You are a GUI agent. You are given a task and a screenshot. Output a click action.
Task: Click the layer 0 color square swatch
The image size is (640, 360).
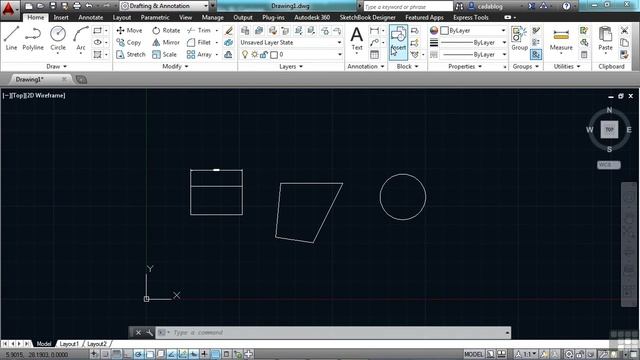pyautogui.click(x=274, y=54)
